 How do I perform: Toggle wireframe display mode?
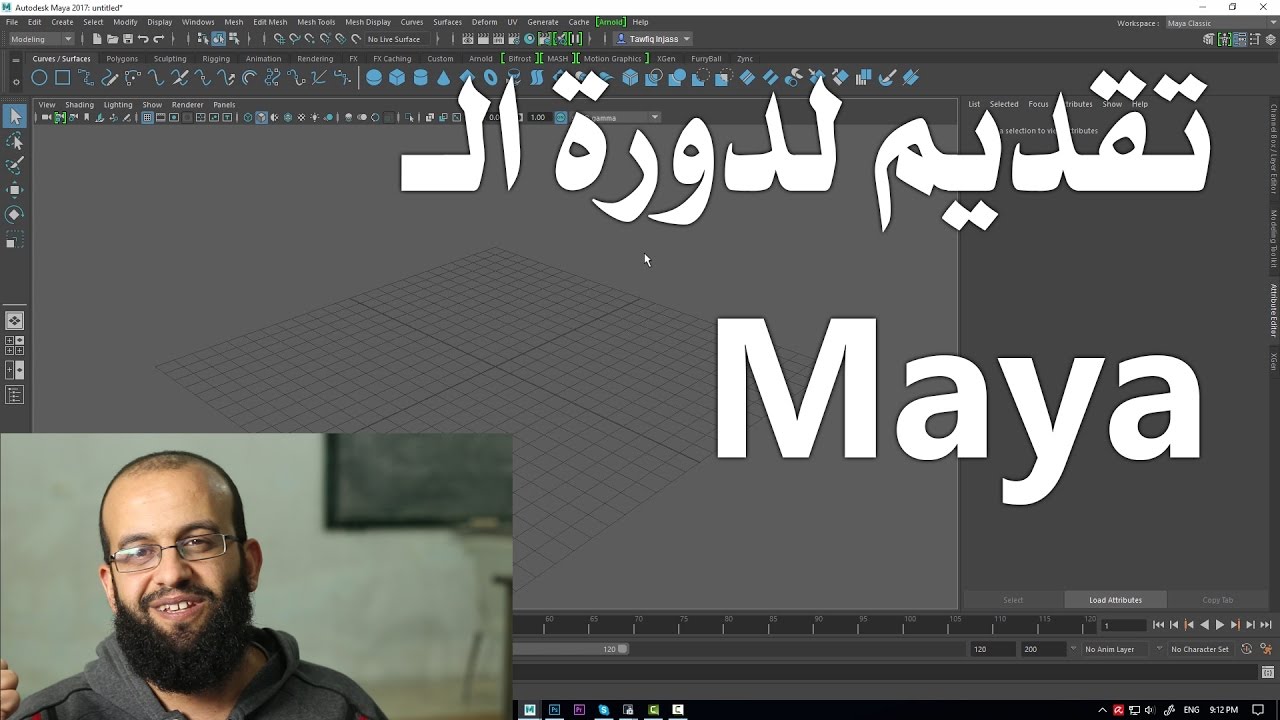point(248,118)
